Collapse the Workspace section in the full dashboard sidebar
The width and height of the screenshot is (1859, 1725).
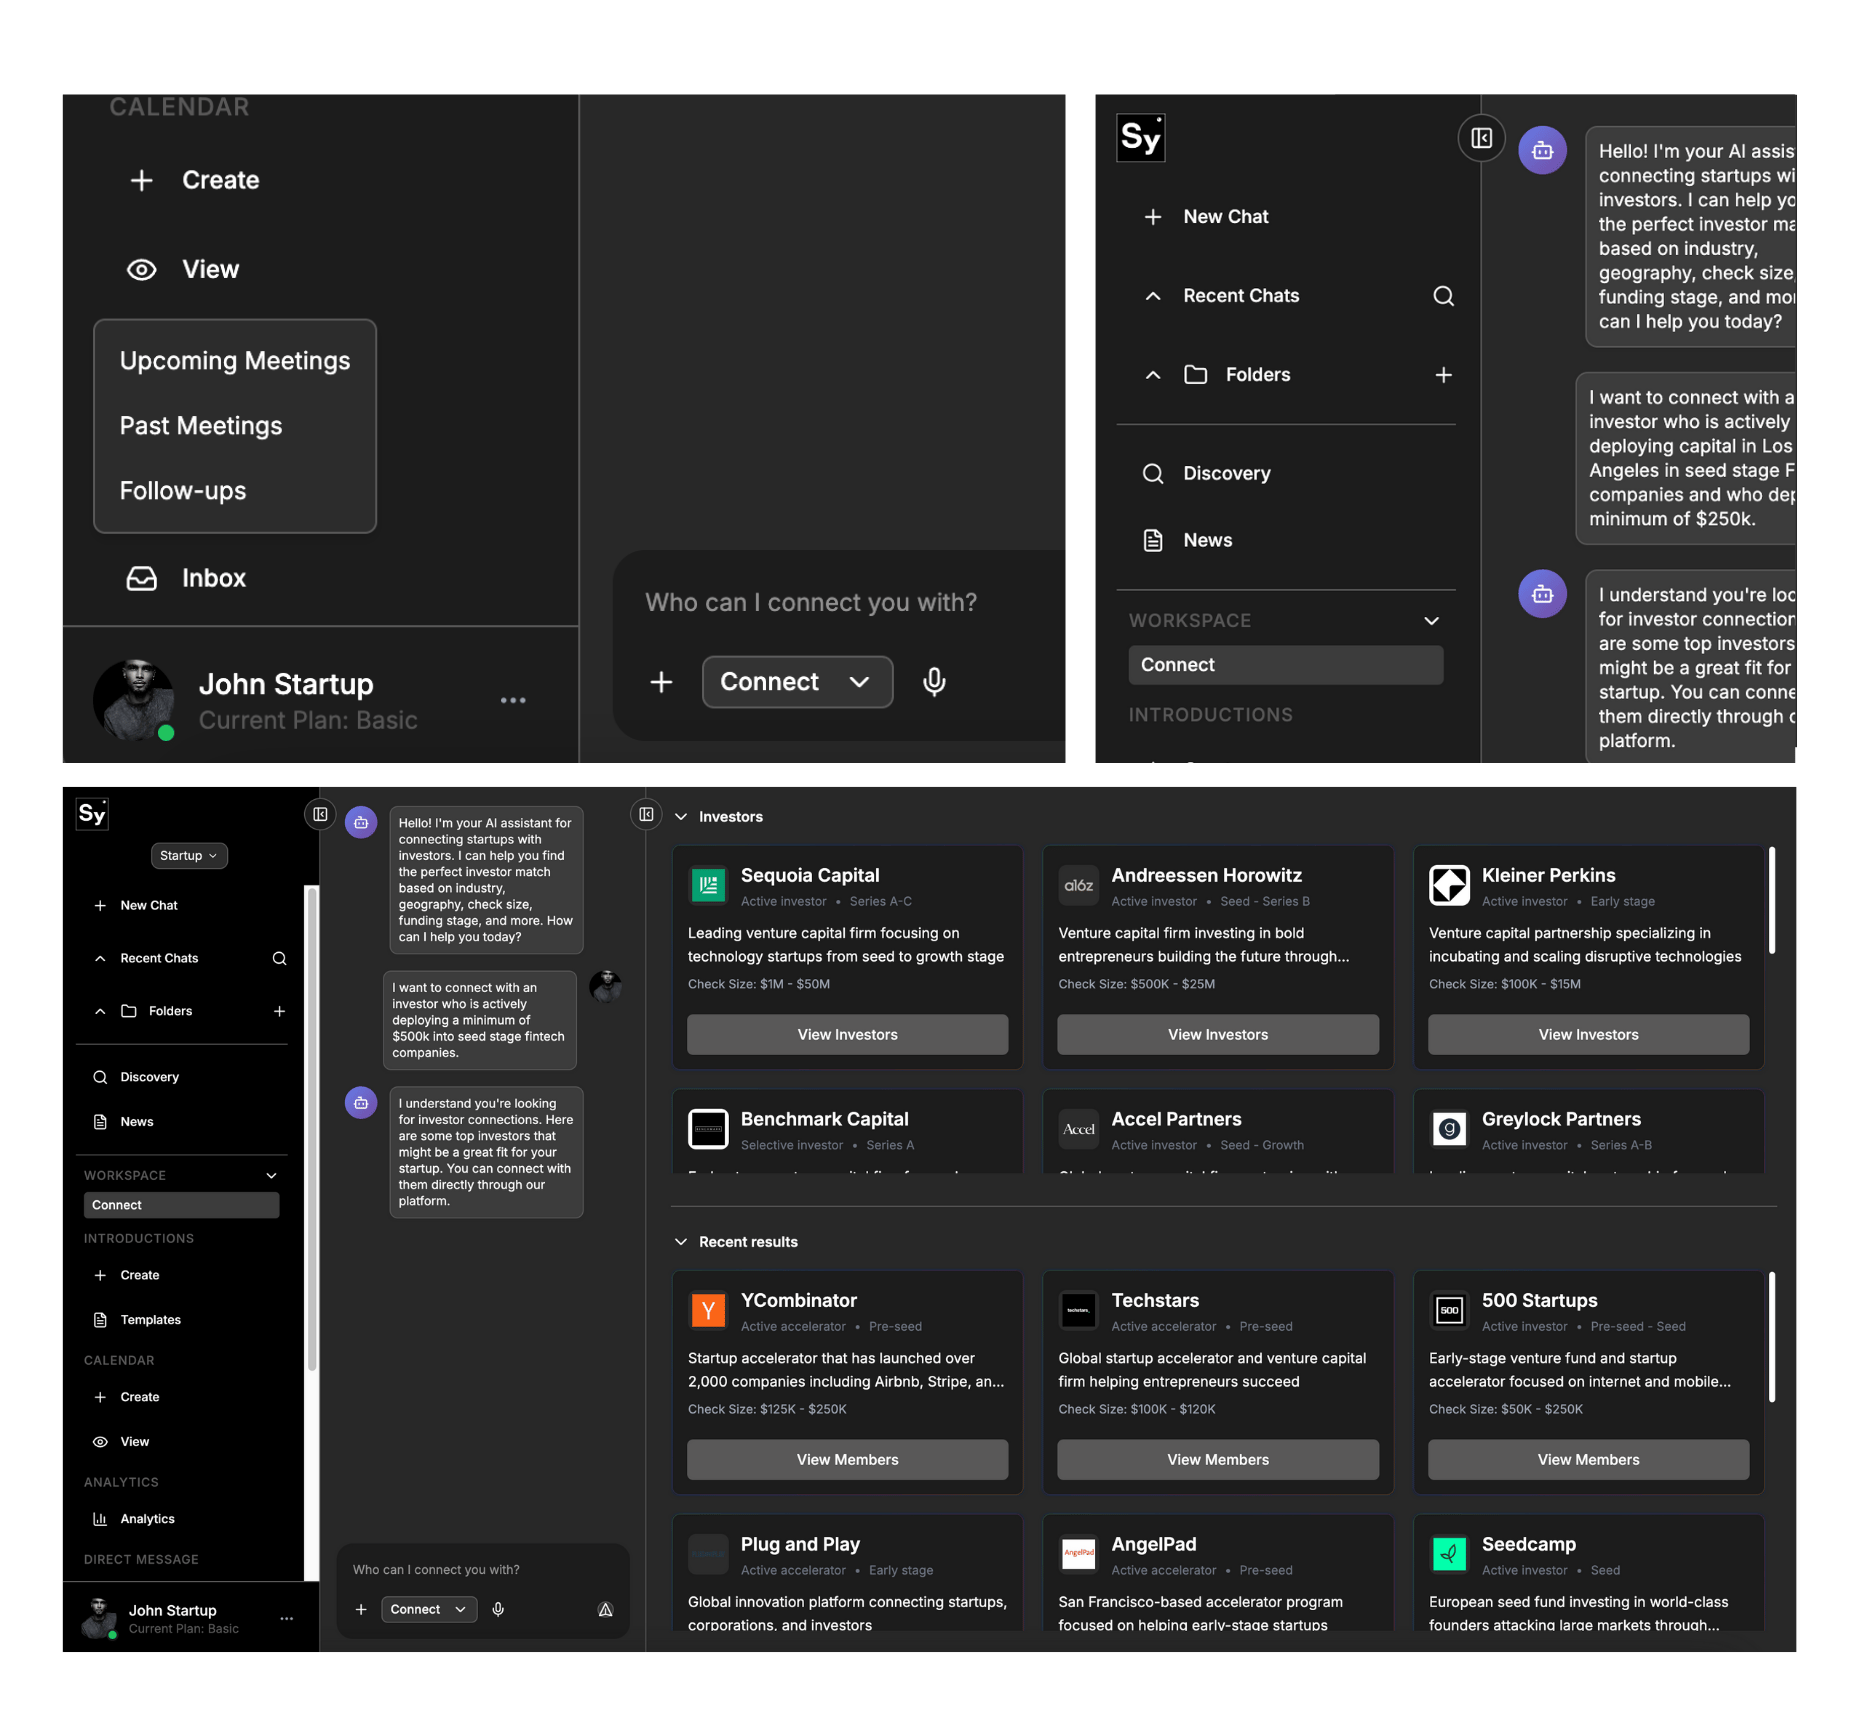point(271,1175)
